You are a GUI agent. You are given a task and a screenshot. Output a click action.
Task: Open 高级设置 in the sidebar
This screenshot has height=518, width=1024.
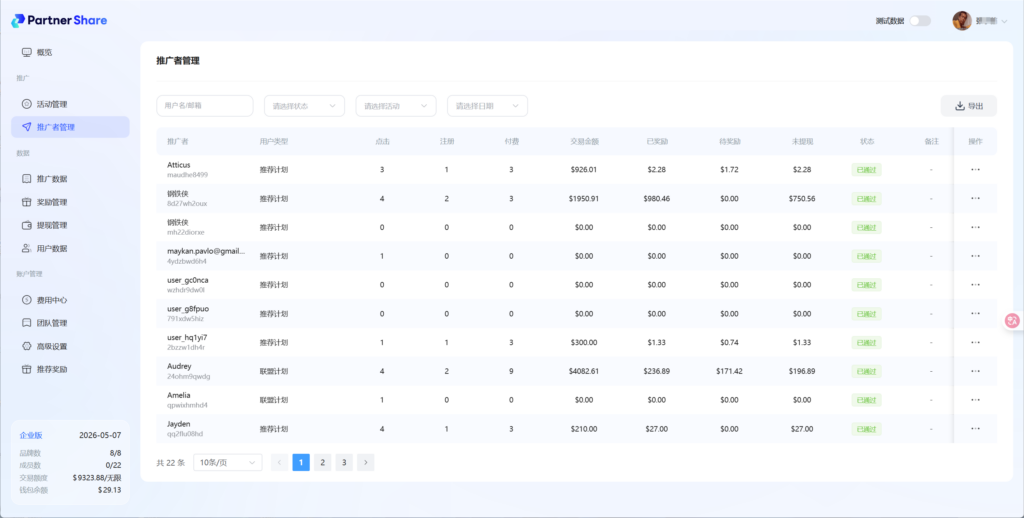52,346
